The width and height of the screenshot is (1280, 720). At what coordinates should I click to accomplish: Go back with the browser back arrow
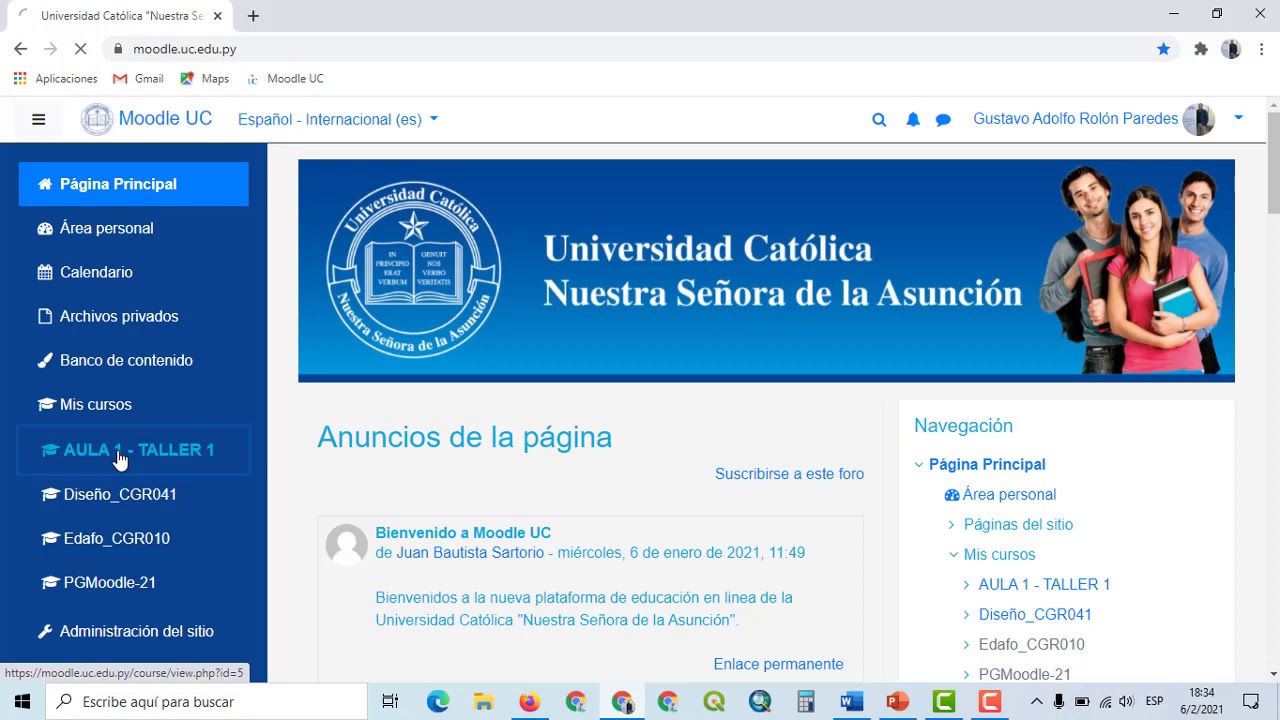20,49
